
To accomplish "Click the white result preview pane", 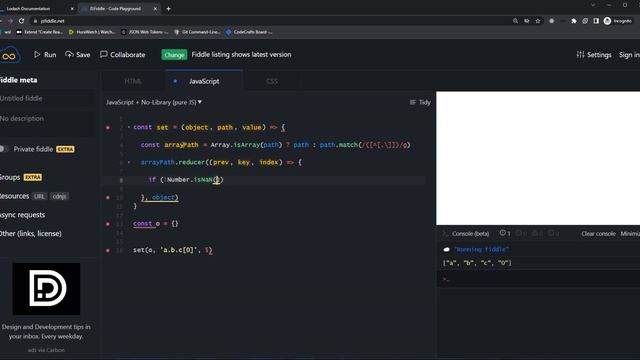I will tap(538, 158).
